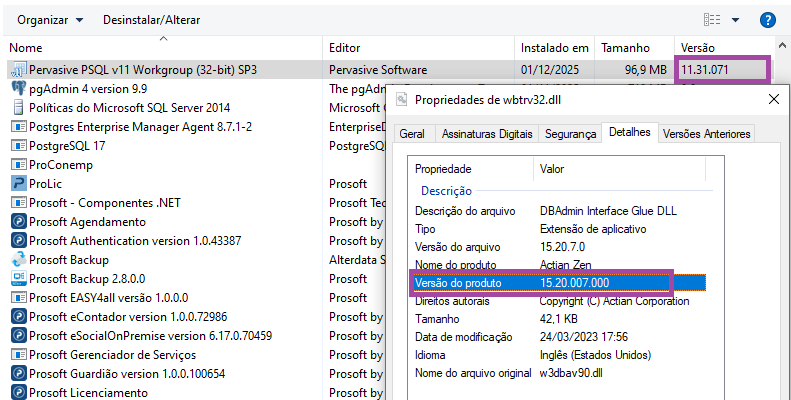The height and width of the screenshot is (400, 791).
Task: Open the Organizar dropdown menu
Action: click(50, 20)
